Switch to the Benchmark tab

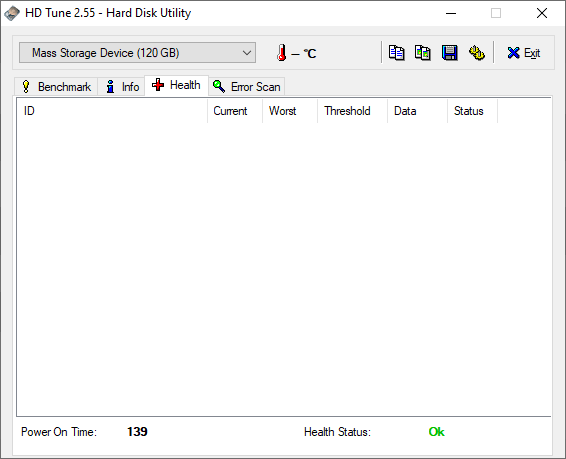(56, 87)
